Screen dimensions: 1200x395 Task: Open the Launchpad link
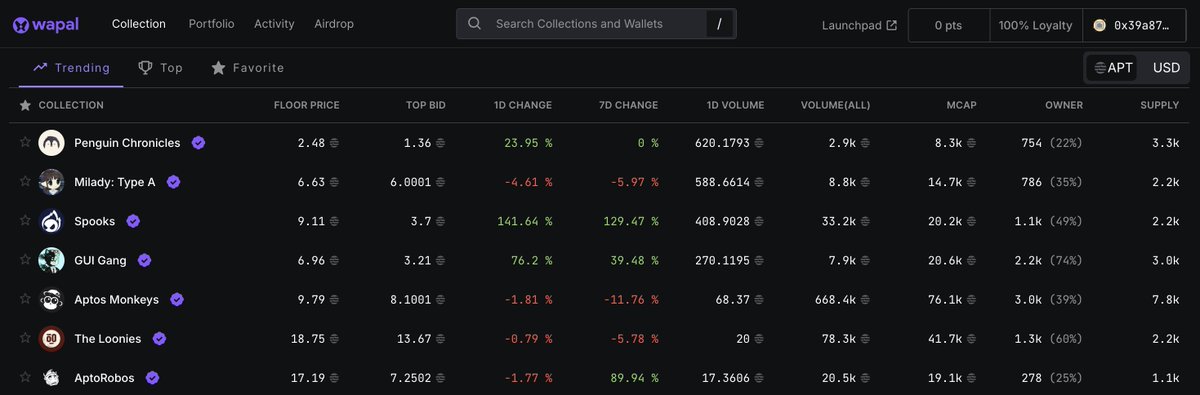pyautogui.click(x=859, y=25)
